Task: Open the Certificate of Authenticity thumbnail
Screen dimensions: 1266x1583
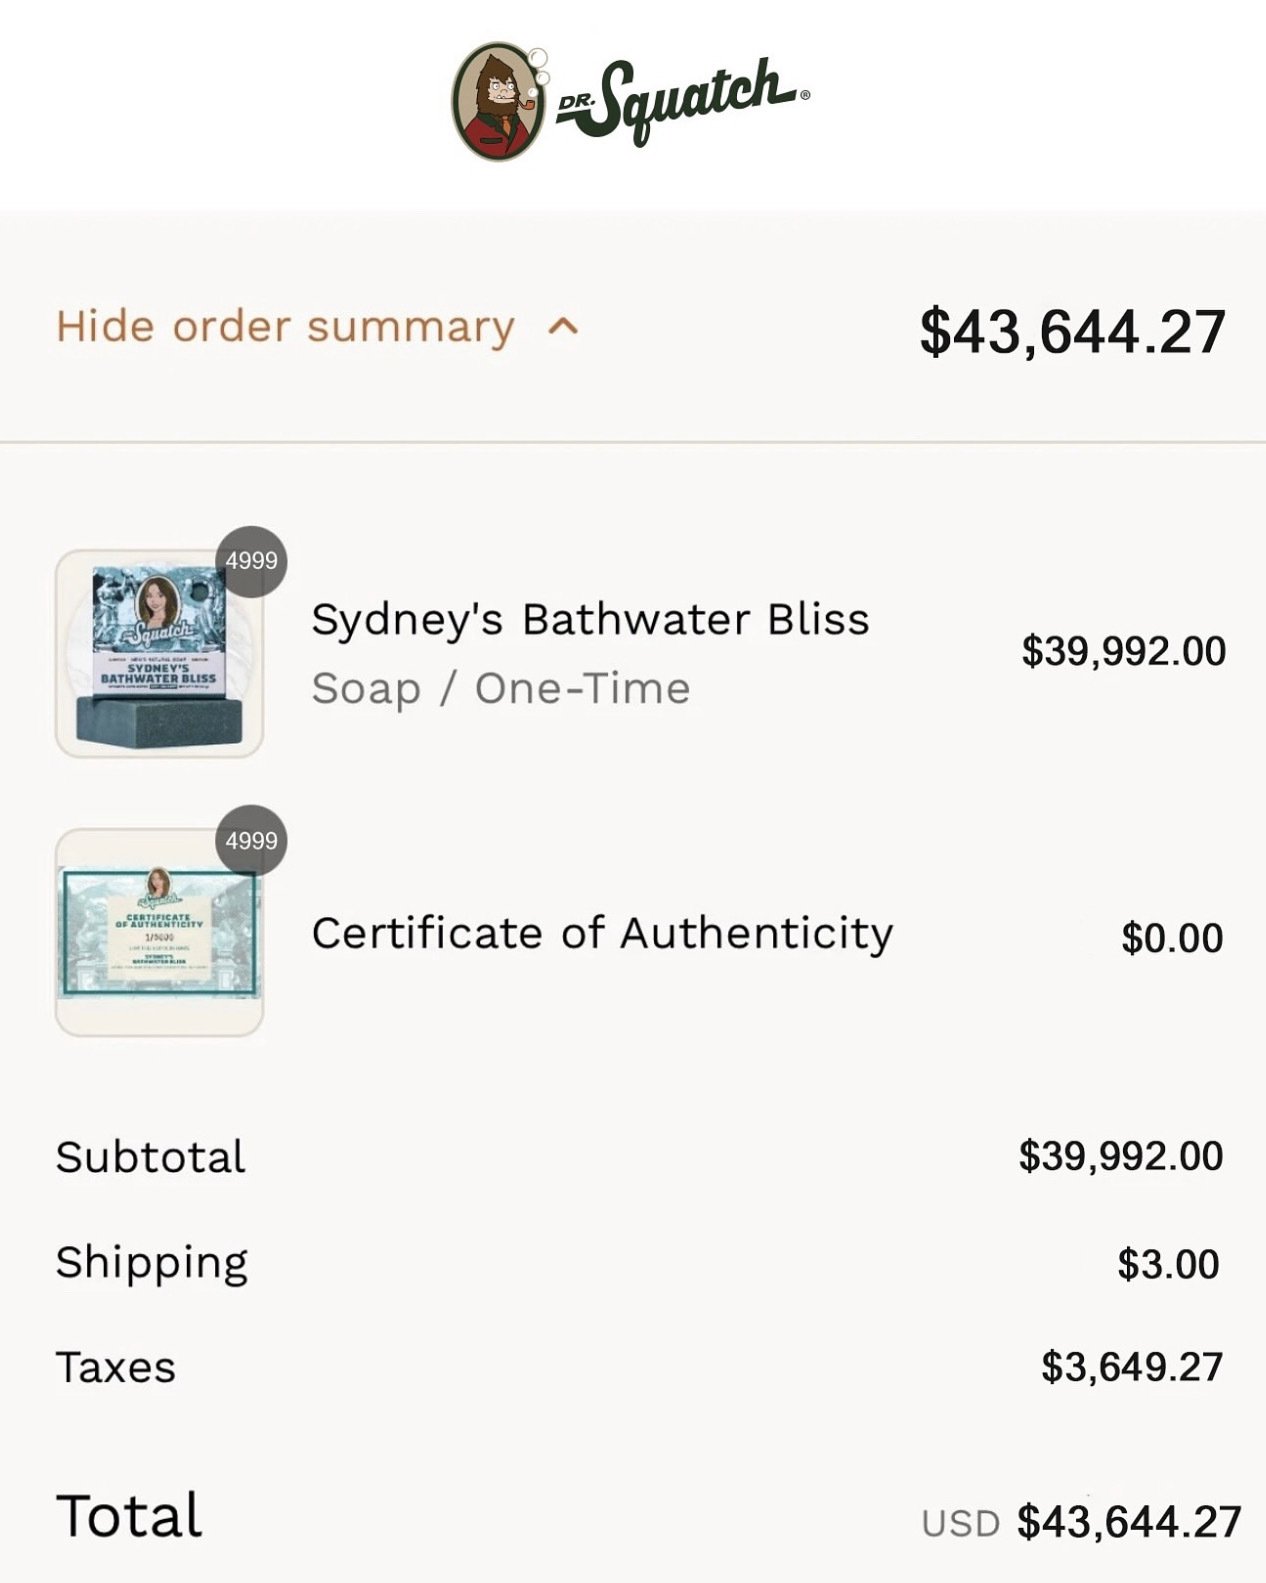Action: pos(159,932)
